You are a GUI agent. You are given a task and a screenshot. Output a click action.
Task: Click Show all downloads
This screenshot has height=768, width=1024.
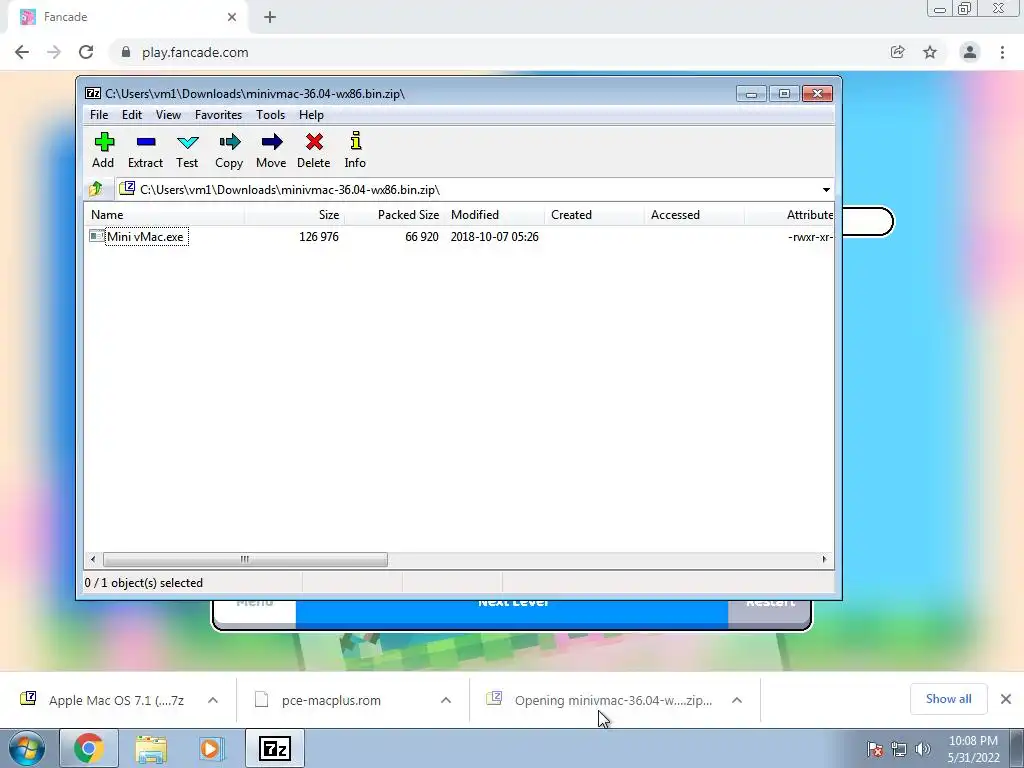pos(948,699)
